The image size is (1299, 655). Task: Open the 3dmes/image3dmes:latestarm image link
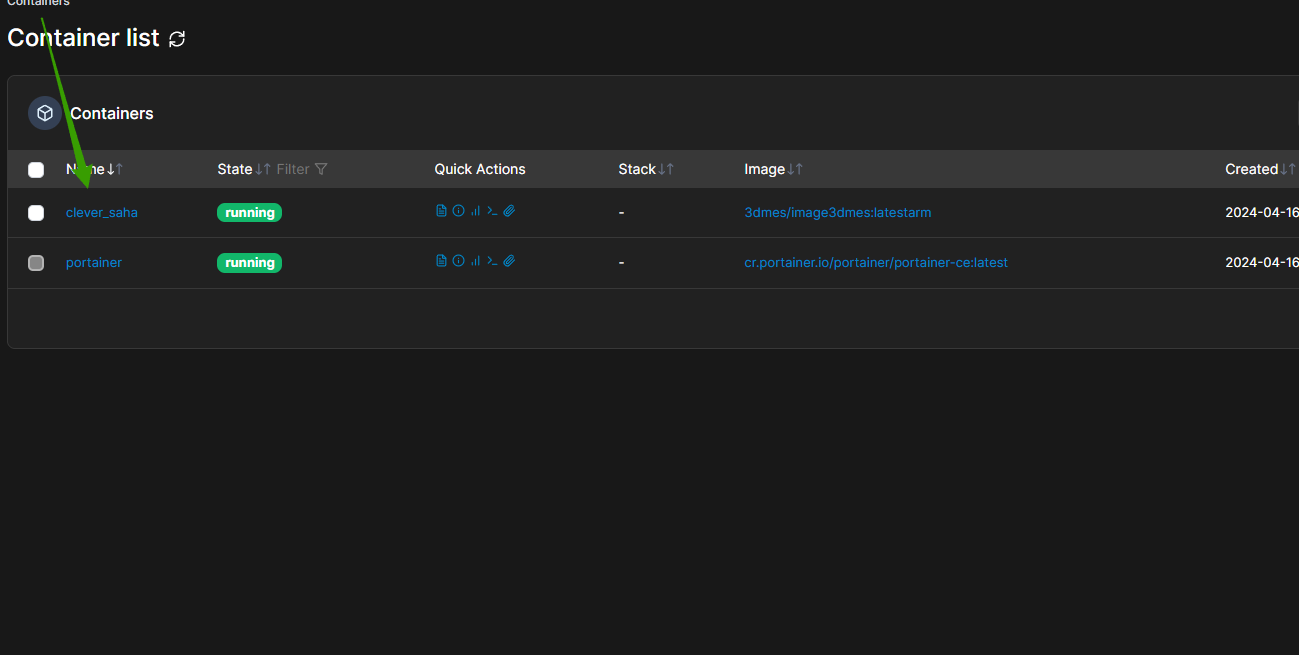(838, 212)
